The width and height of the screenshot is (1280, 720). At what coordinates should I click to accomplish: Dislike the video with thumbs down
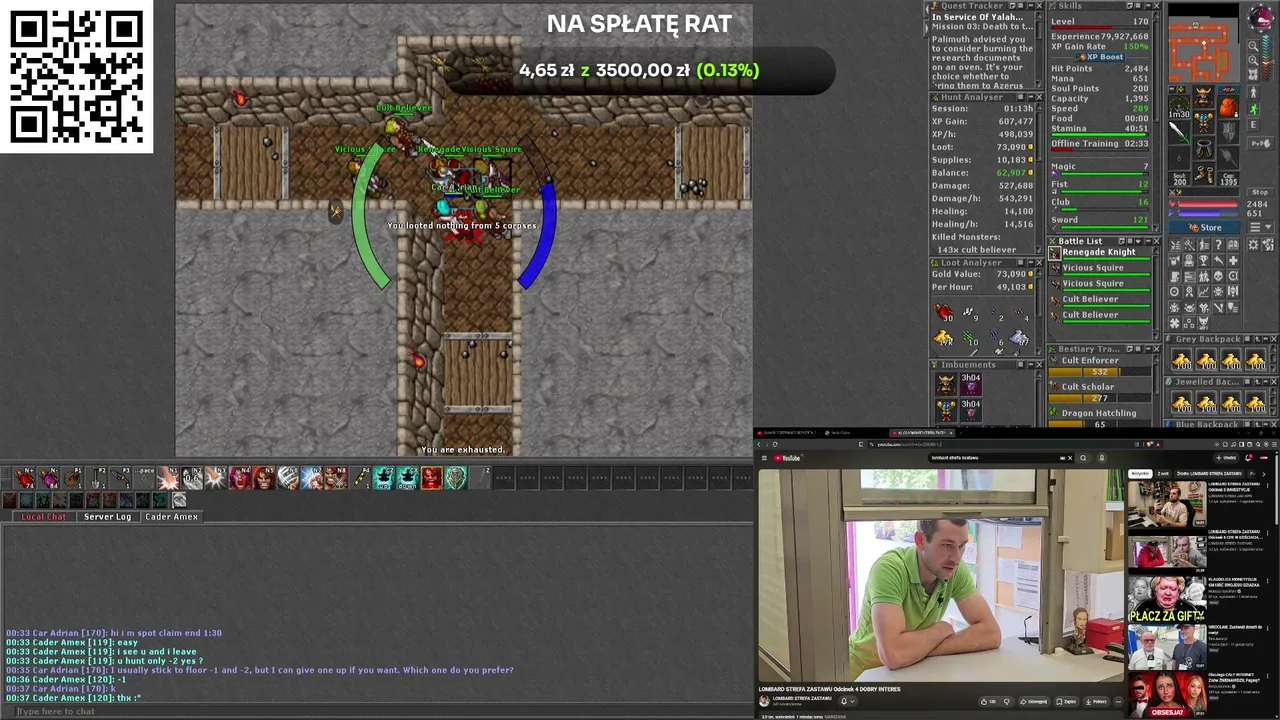click(1007, 701)
